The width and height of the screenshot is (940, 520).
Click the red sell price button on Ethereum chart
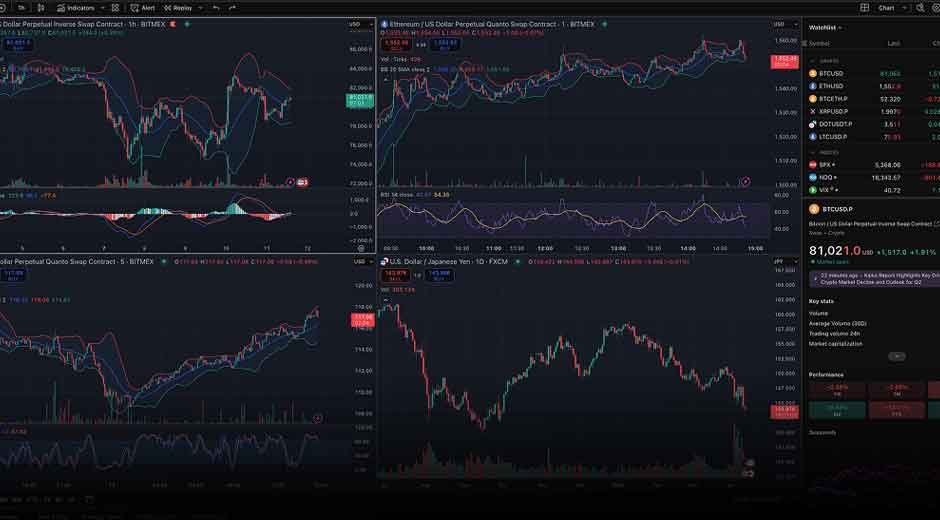[x=397, y=44]
